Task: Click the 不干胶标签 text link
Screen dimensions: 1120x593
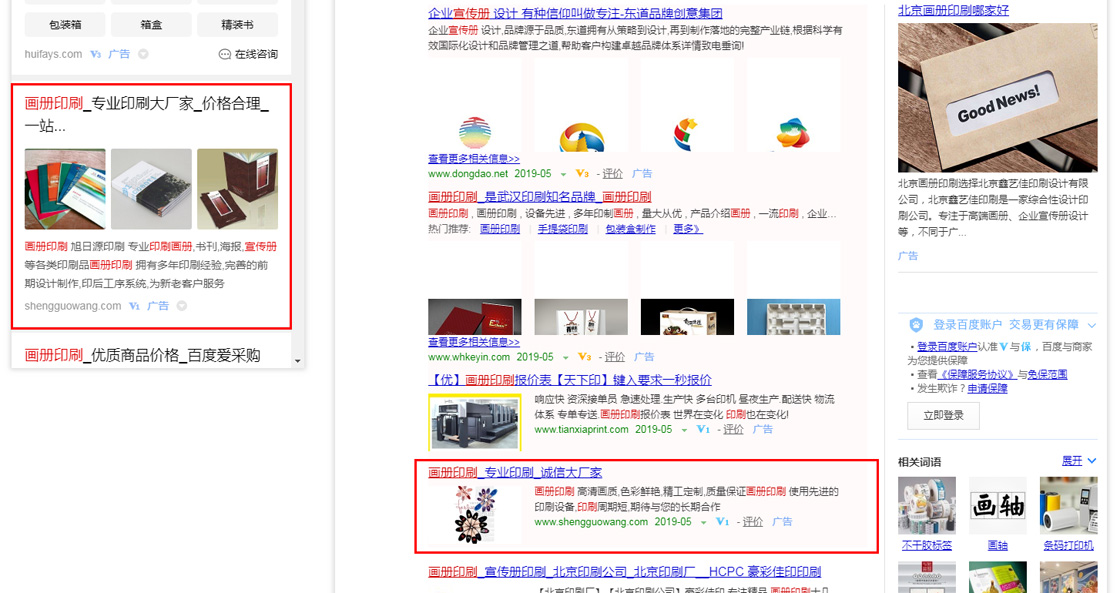Action: tap(926, 545)
